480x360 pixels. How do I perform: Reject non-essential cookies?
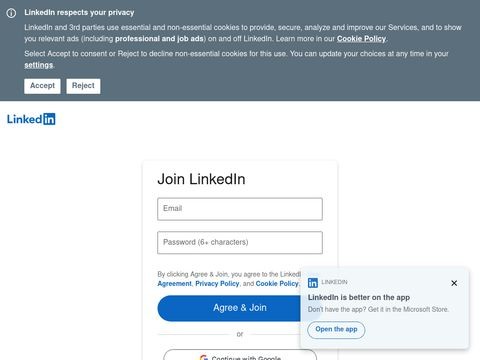83,86
